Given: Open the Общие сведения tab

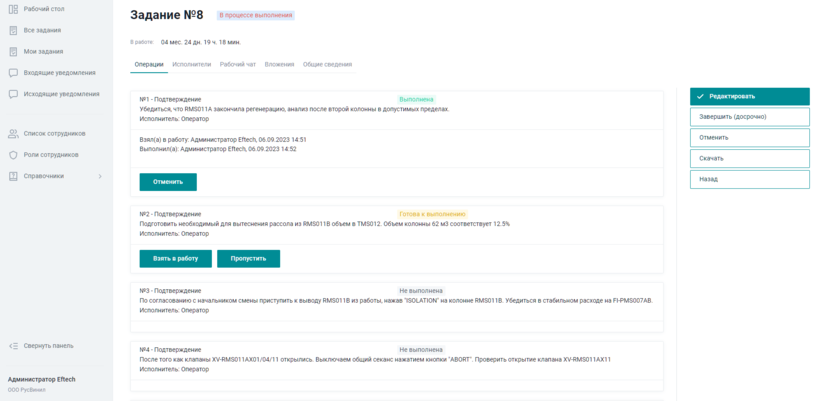Looking at the screenshot, I should click(327, 64).
